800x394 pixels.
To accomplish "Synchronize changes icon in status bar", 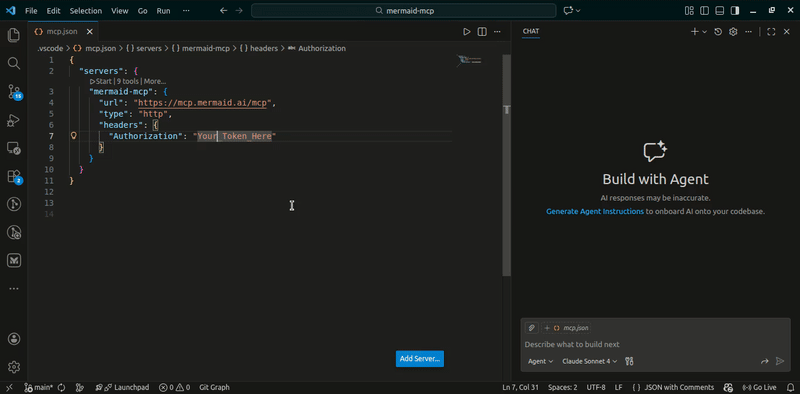I will click(x=62, y=387).
